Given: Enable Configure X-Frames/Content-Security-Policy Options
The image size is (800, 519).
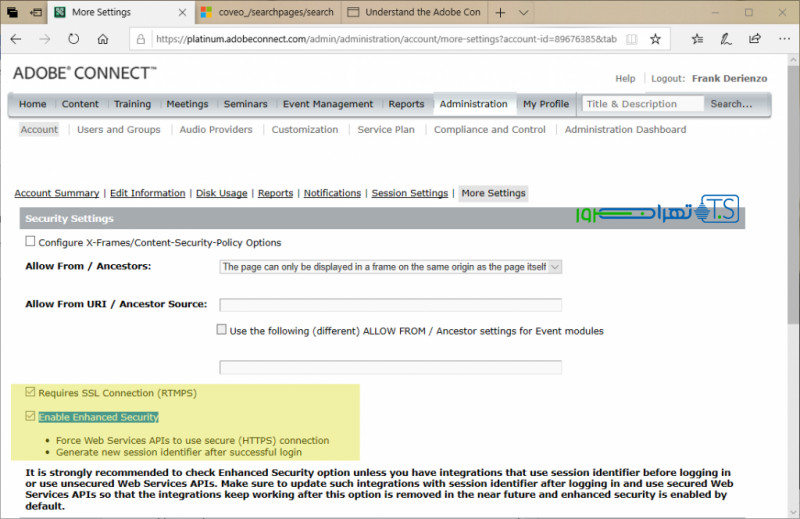Looking at the screenshot, I should [x=30, y=242].
